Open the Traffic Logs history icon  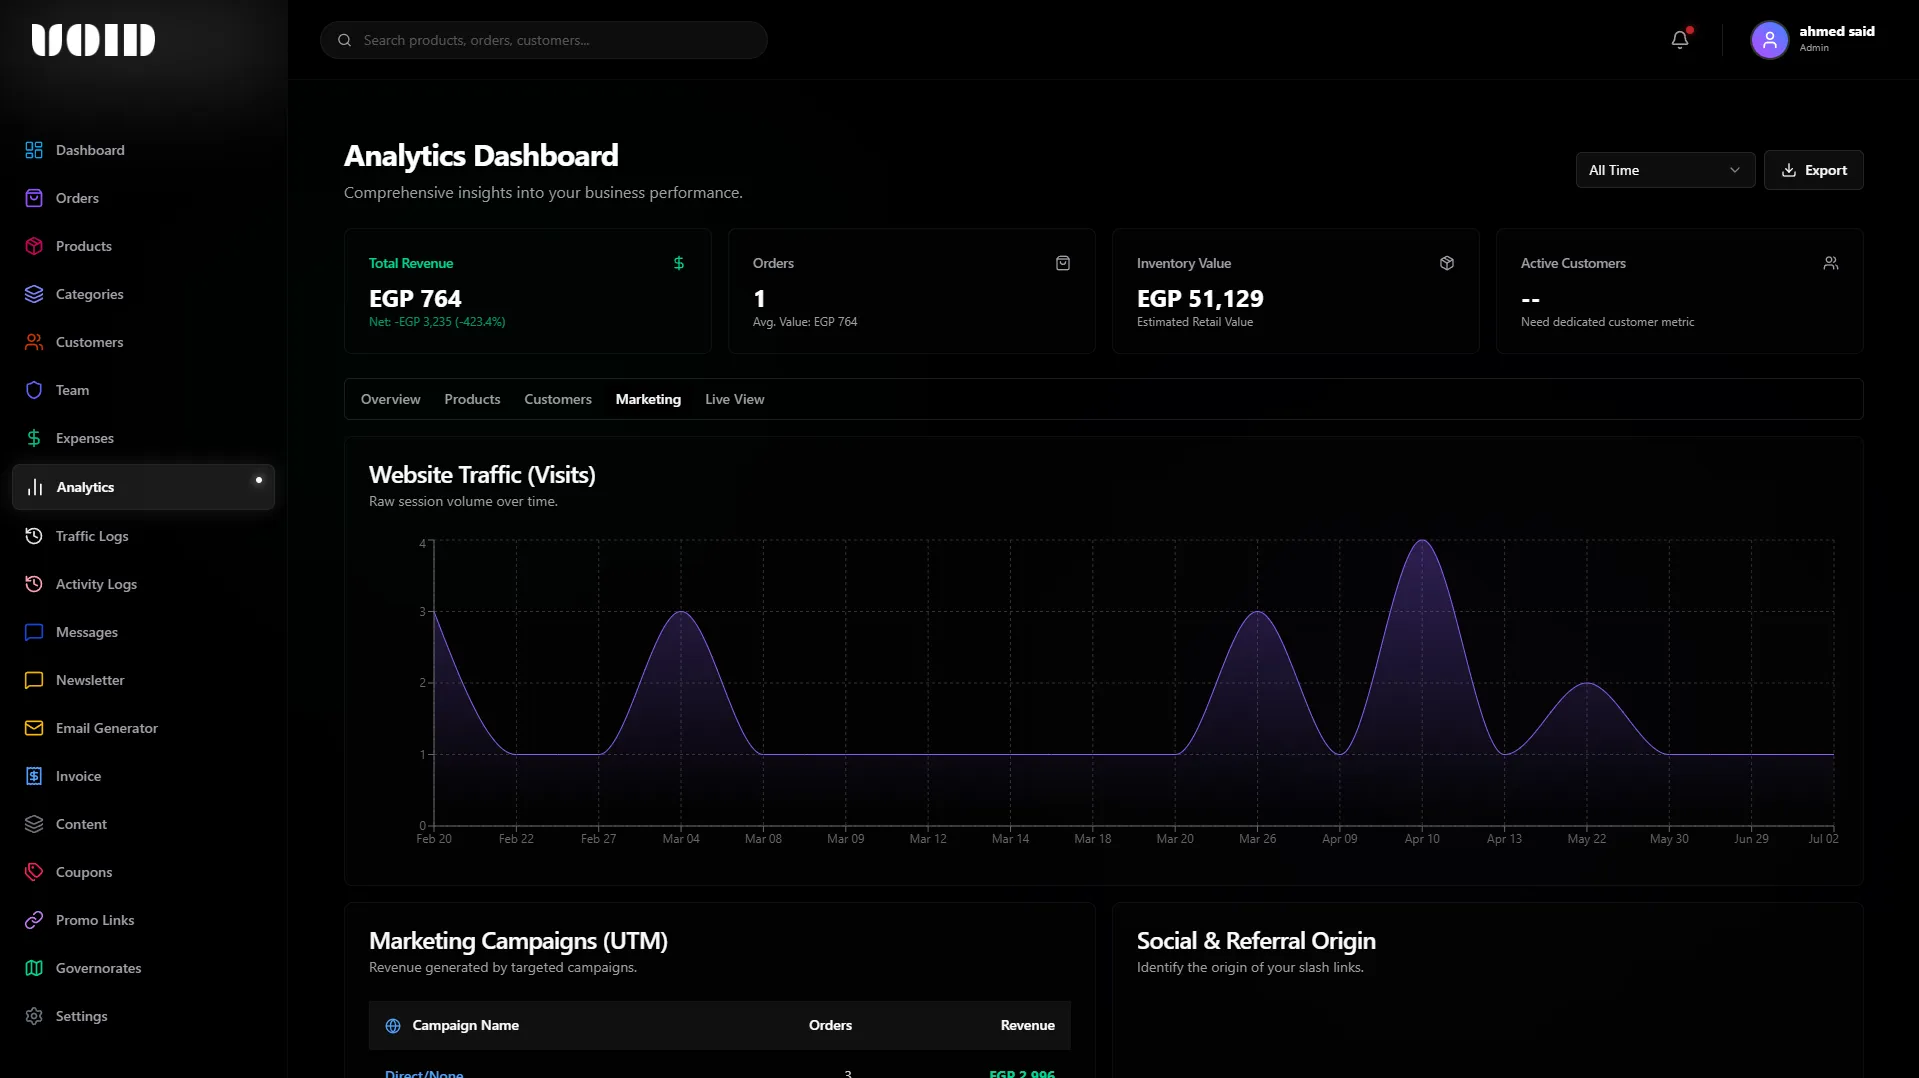[x=34, y=536]
